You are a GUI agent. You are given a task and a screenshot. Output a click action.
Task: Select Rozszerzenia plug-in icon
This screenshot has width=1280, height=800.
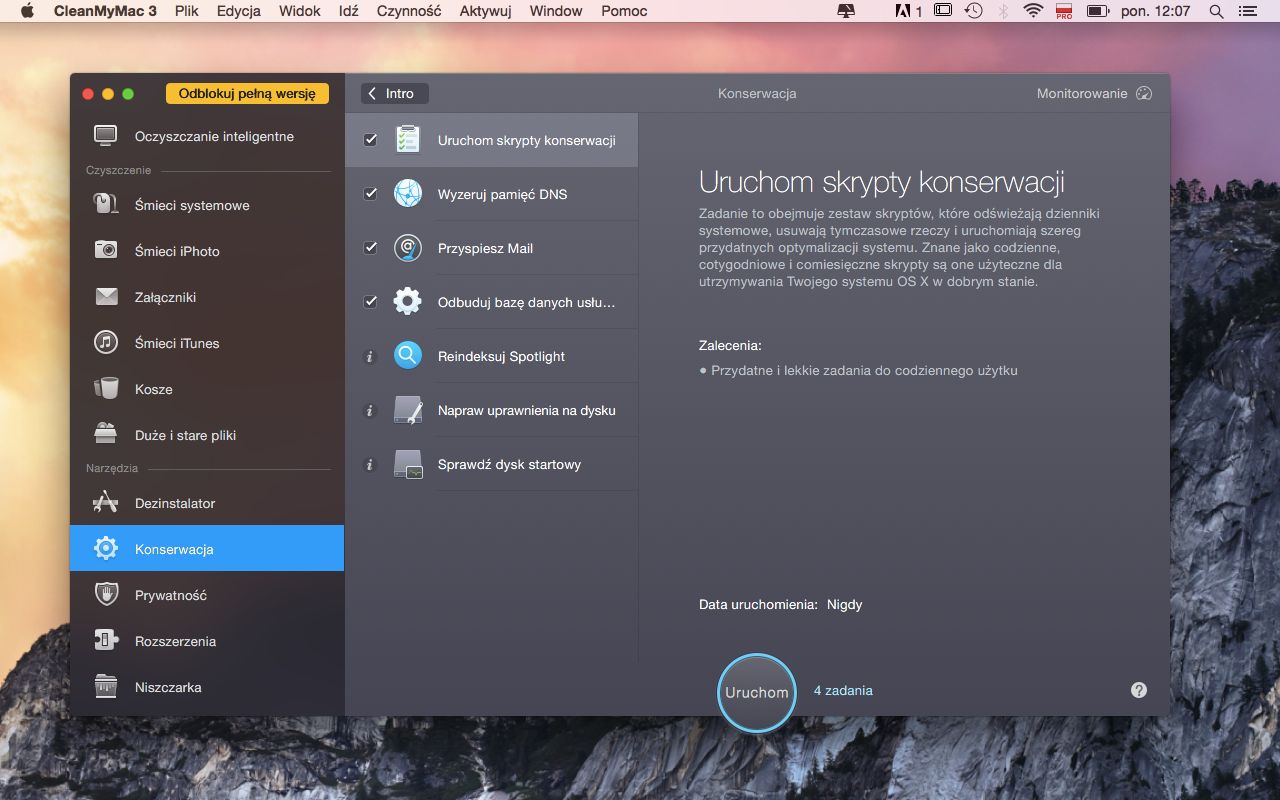point(106,641)
